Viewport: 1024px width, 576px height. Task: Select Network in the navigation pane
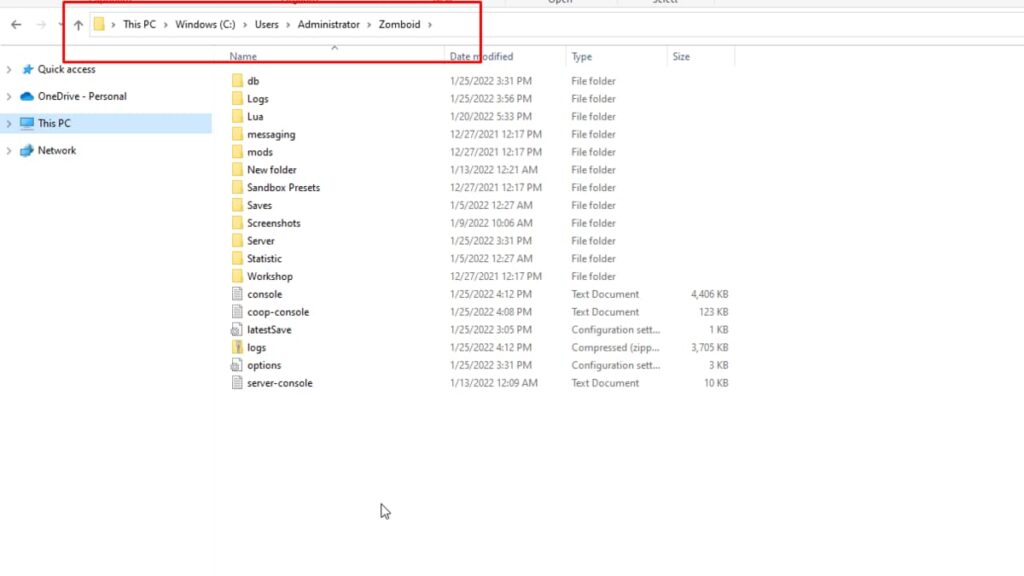tap(57, 151)
